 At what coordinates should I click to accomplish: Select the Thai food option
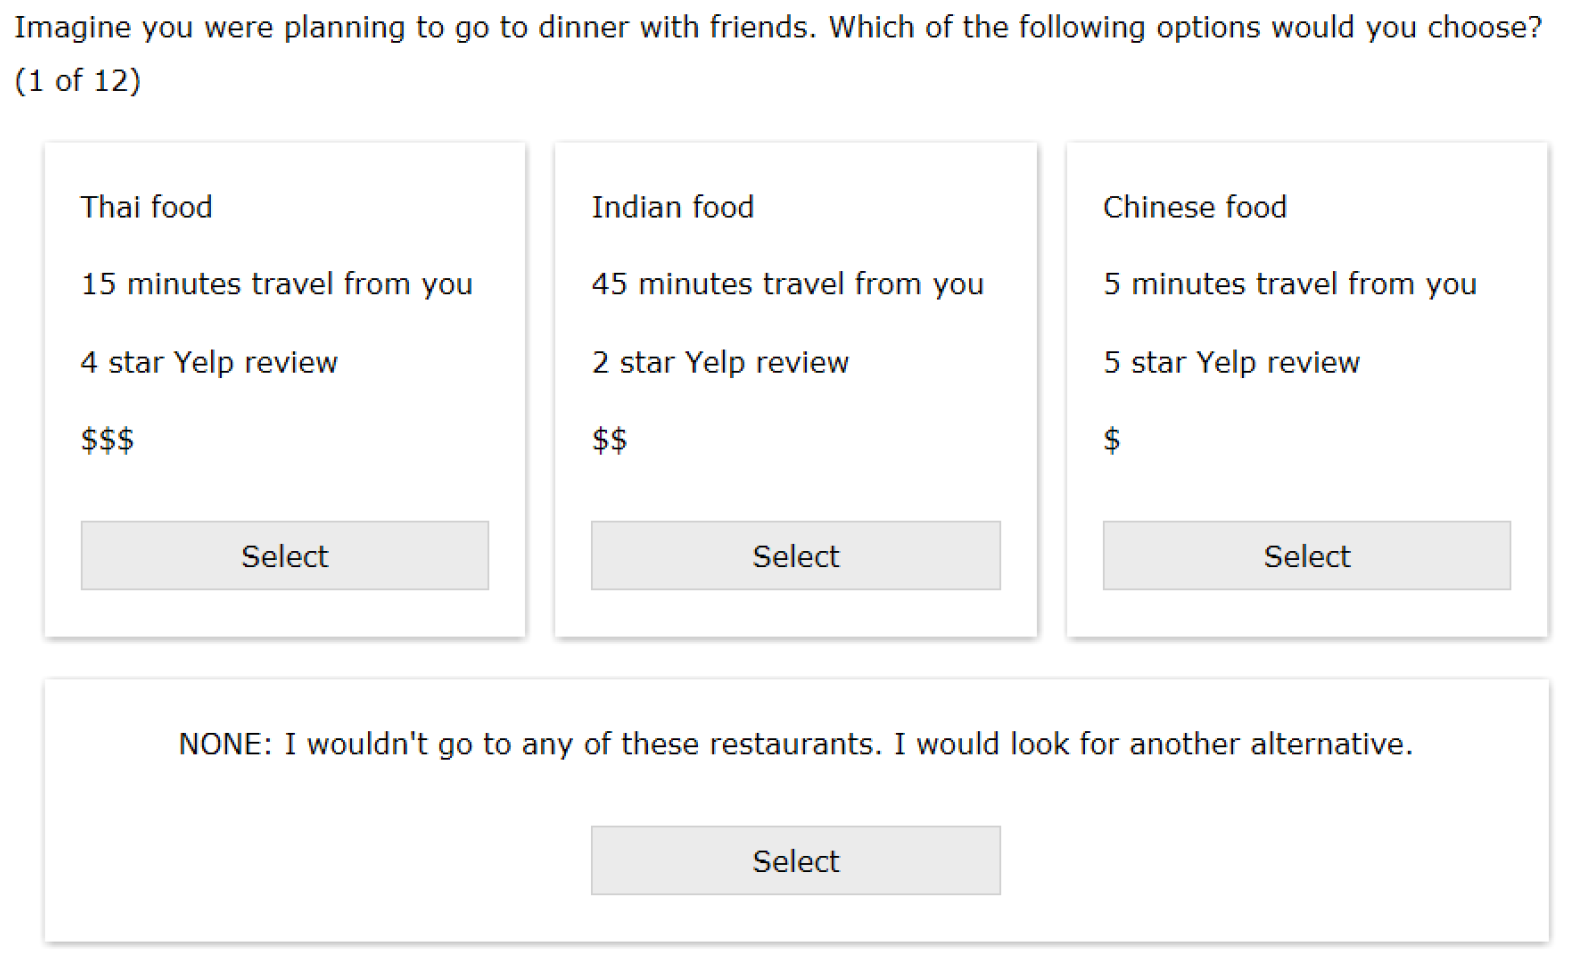(x=284, y=555)
